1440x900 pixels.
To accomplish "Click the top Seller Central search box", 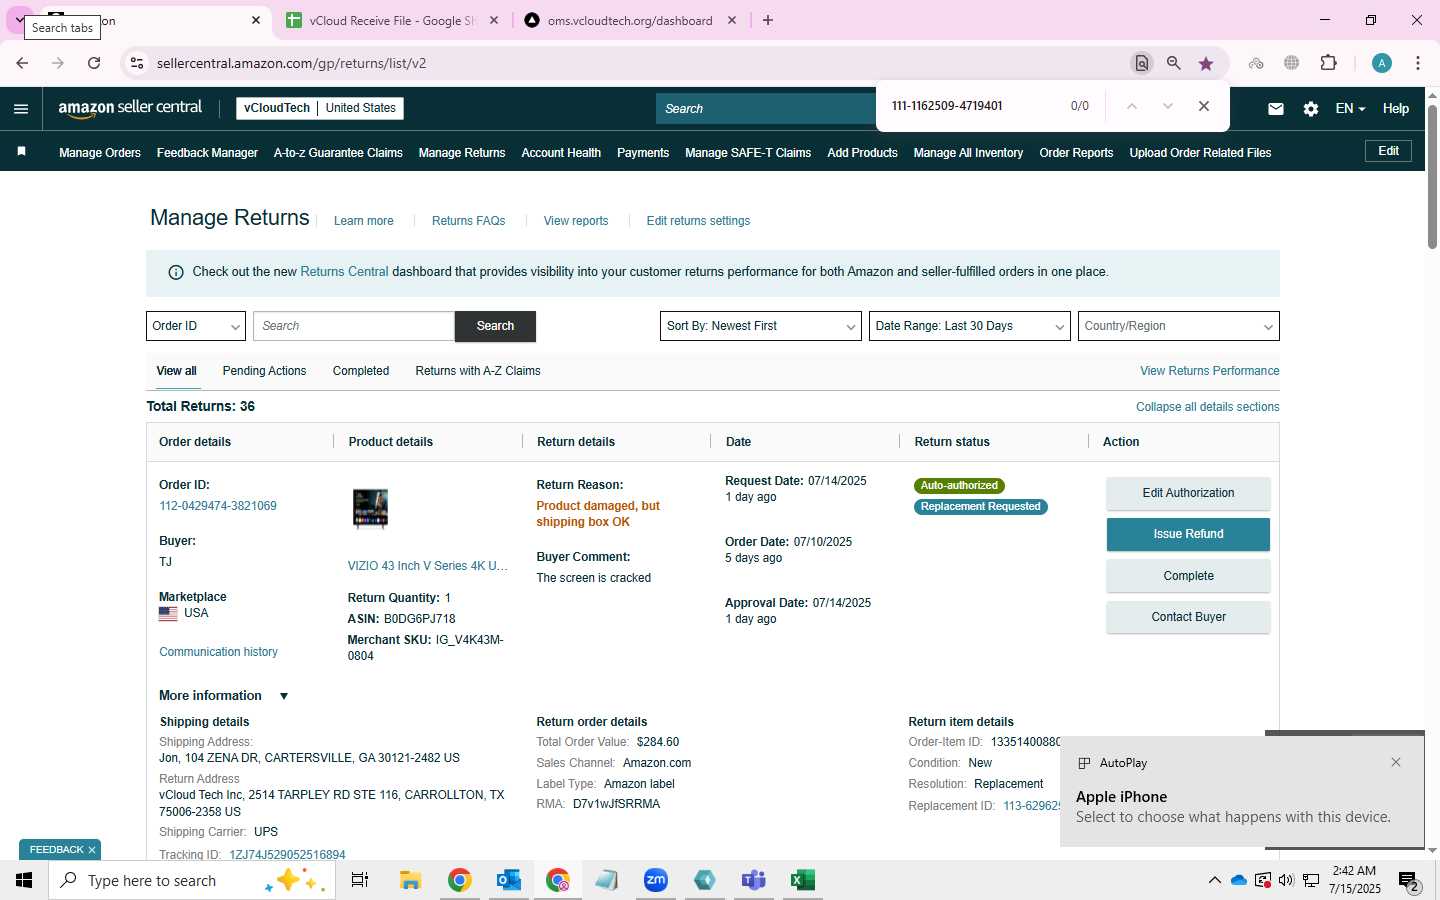I will pyautogui.click(x=765, y=108).
